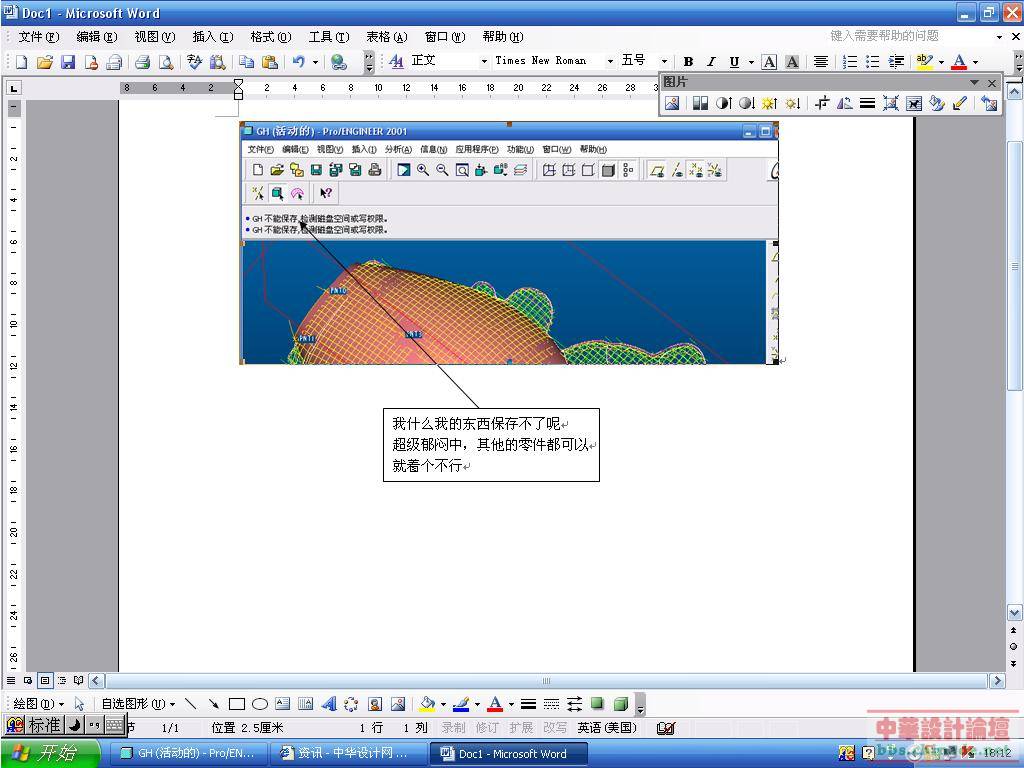
Task: Click the font color A swatch in formatting toolbar
Action: tap(959, 62)
